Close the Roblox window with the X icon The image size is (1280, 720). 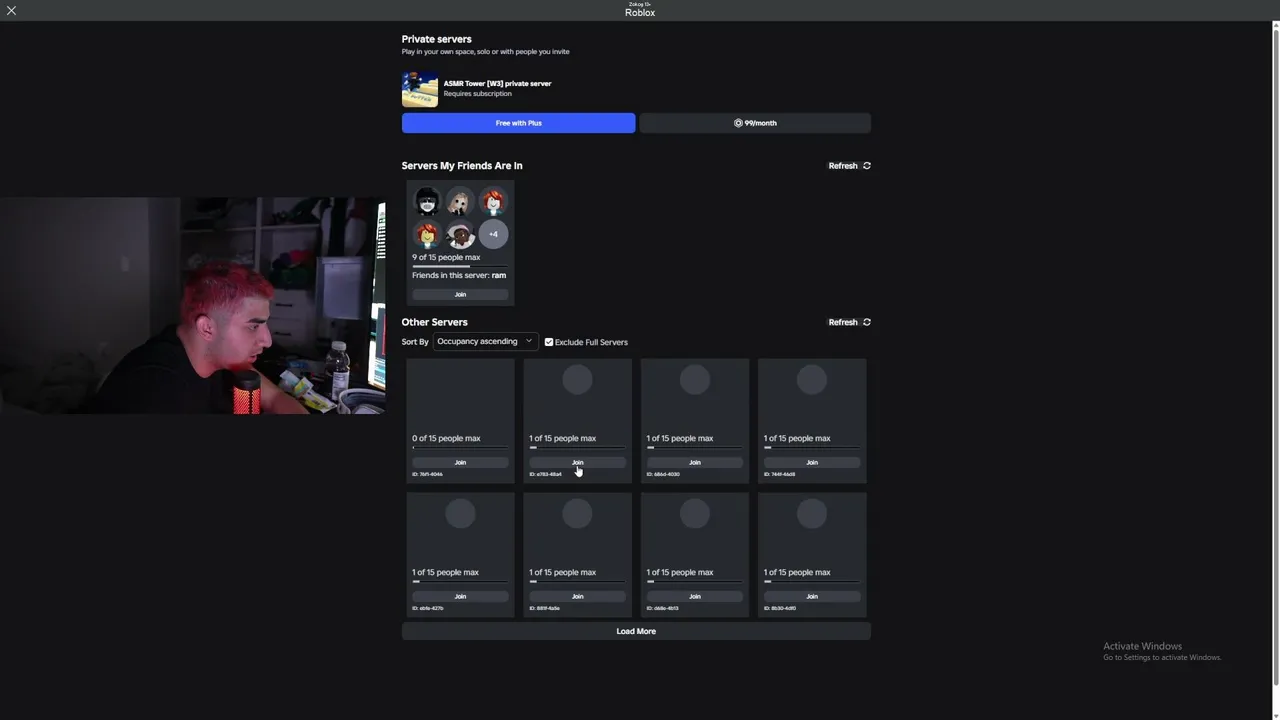click(x=11, y=10)
